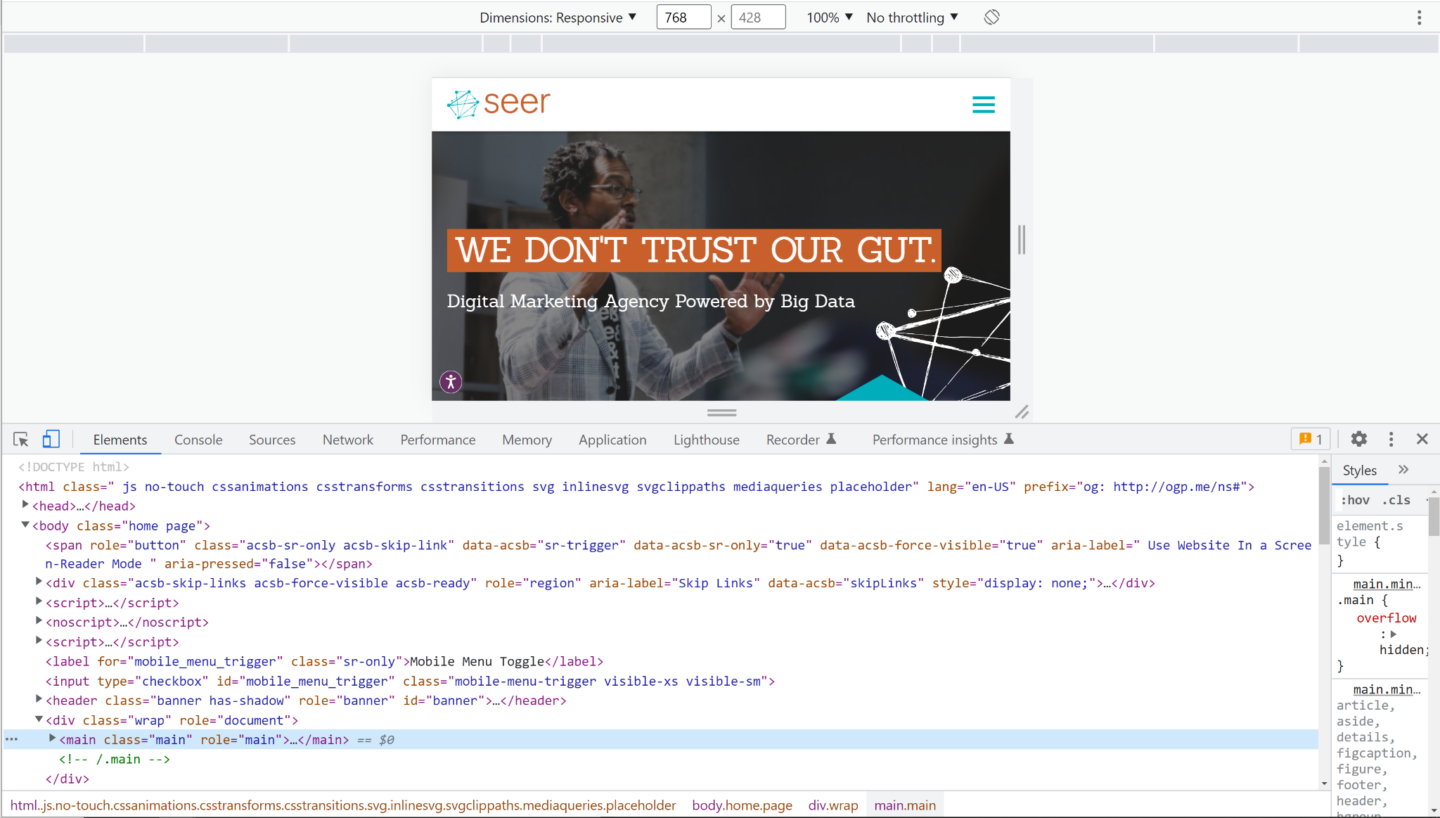Click the overflow property name in Styles
The height and width of the screenshot is (818, 1440).
[x=1386, y=618]
